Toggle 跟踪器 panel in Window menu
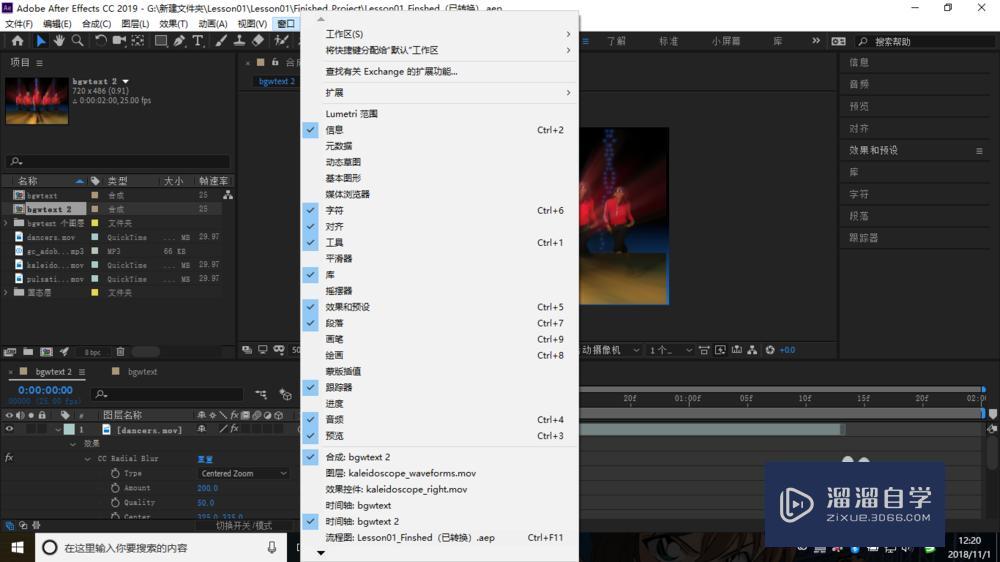This screenshot has height=562, width=1000. (439, 387)
